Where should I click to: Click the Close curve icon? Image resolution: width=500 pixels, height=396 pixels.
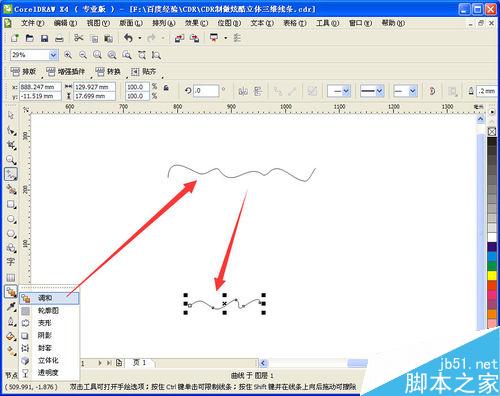(x=432, y=91)
